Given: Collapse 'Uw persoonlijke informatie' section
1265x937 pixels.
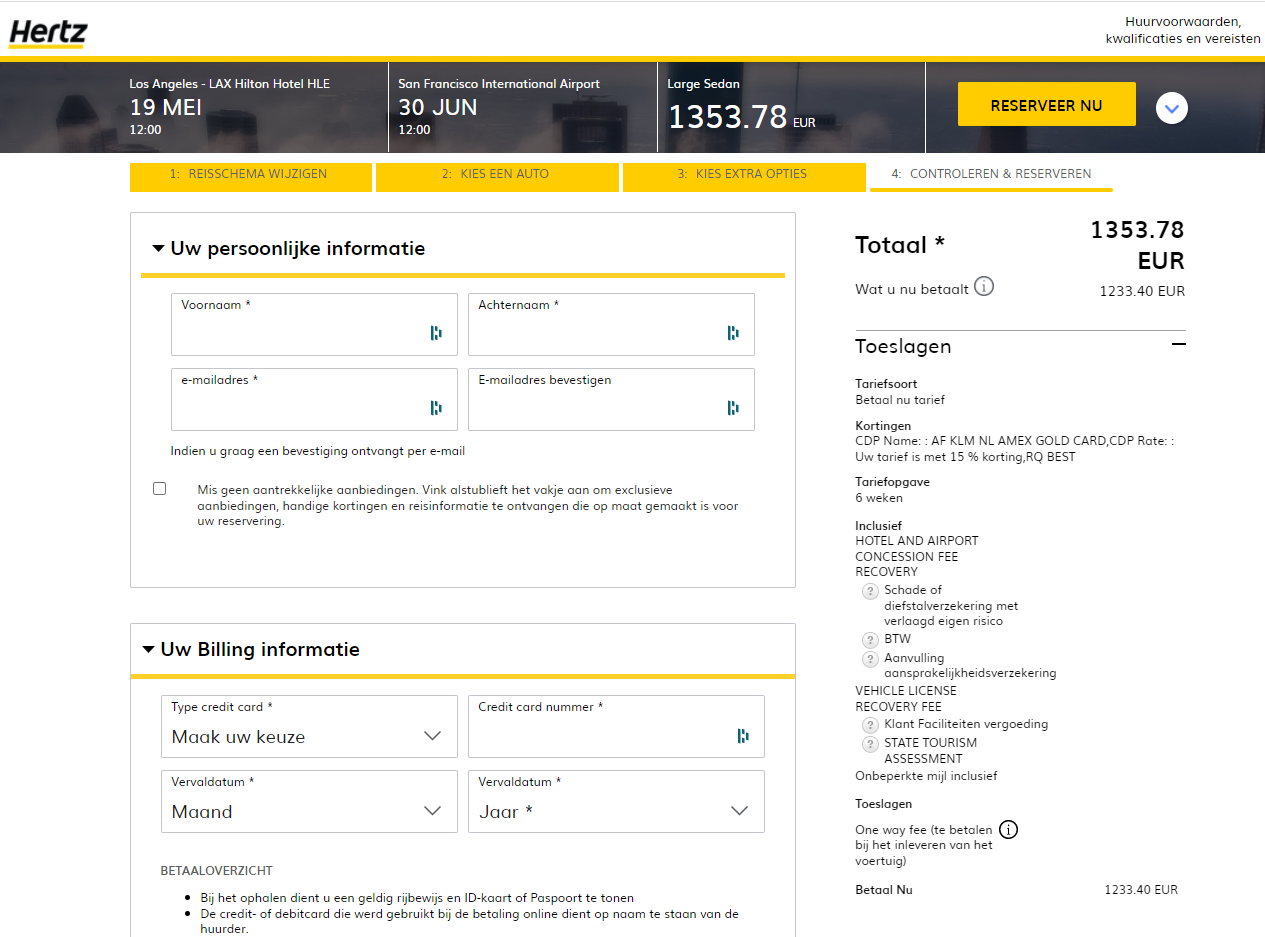Looking at the screenshot, I should click(158, 249).
